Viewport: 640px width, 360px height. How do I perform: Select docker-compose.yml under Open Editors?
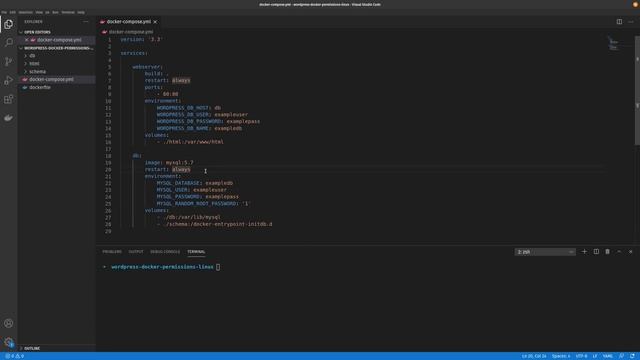click(59, 40)
